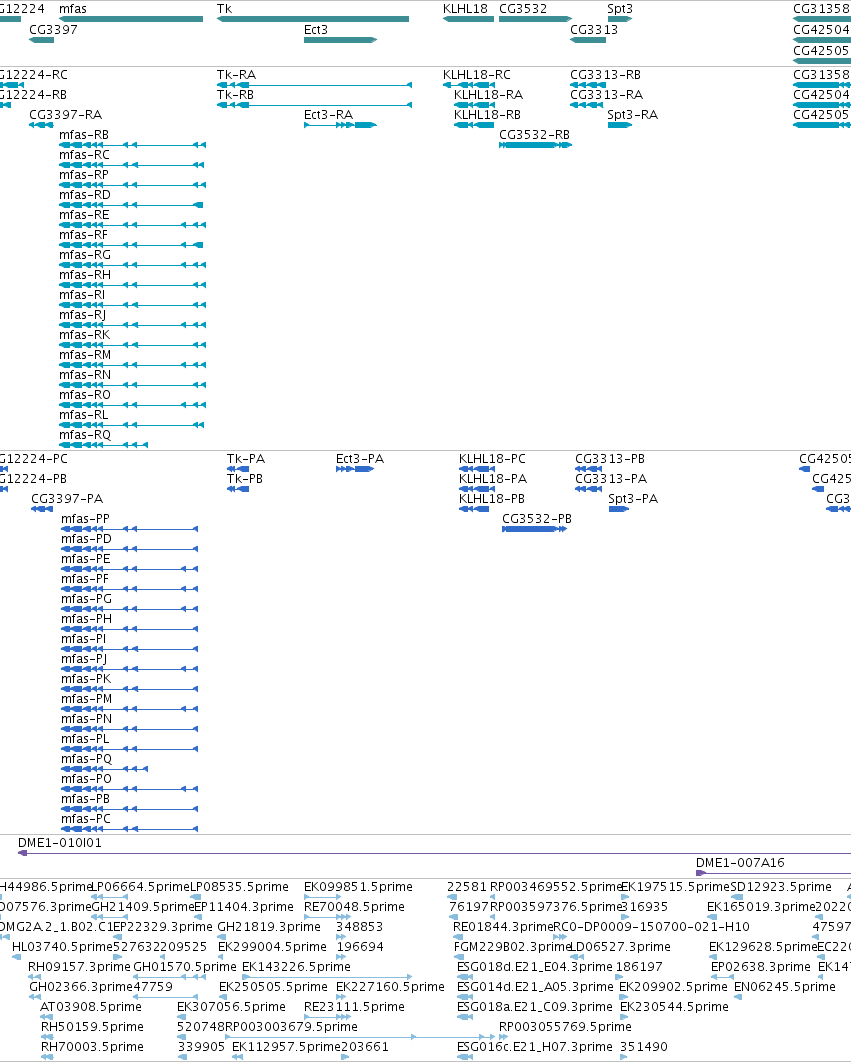Select the mfas-PK protein label

click(x=86, y=679)
